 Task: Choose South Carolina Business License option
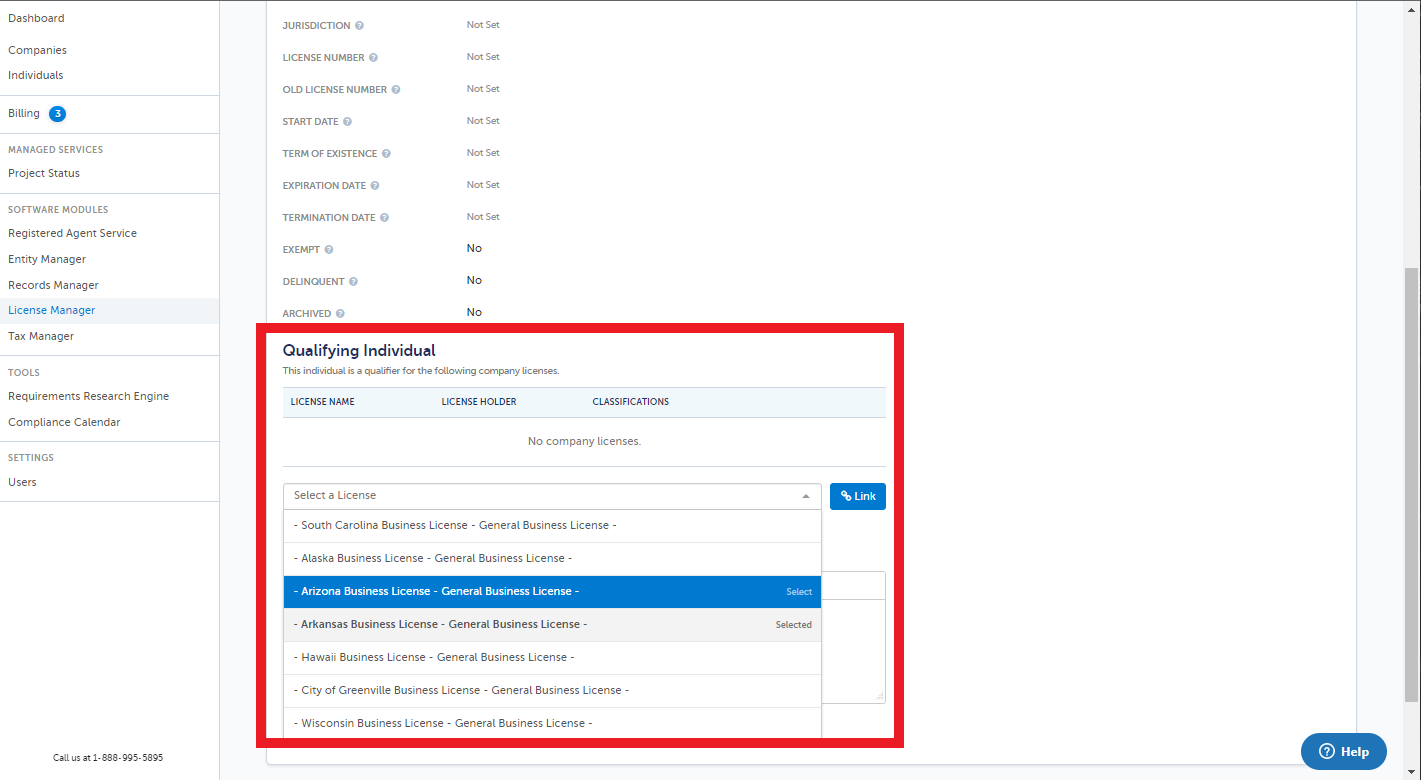pyautogui.click(x=552, y=526)
